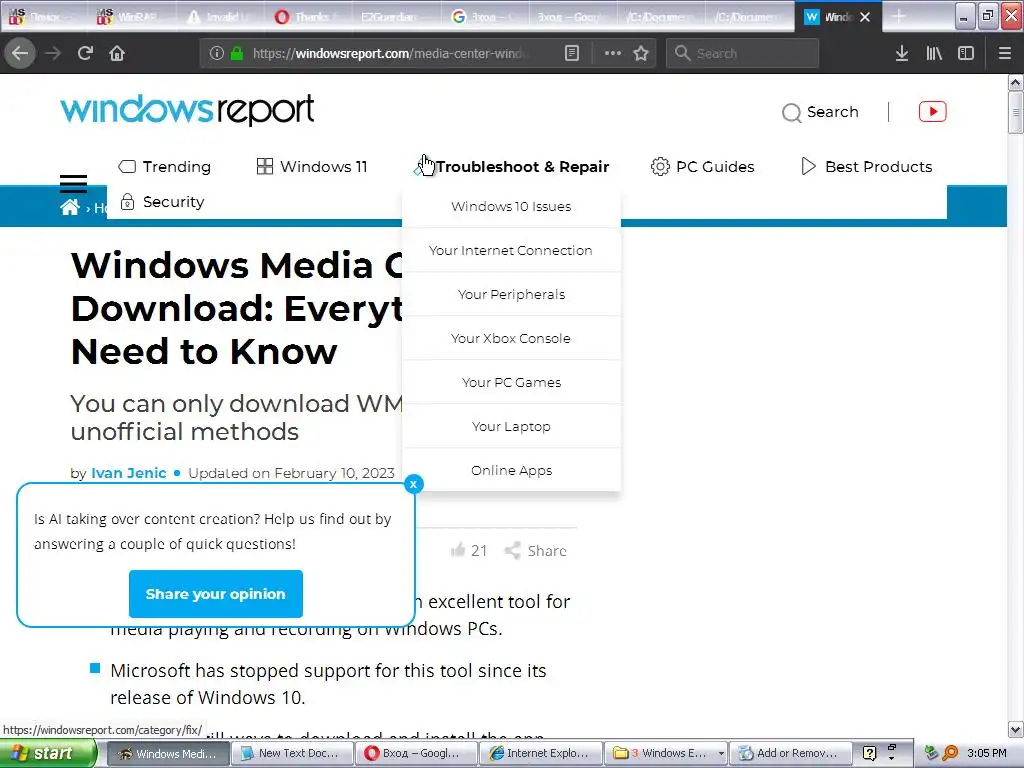Close the active WindowsReport tab

[865, 17]
